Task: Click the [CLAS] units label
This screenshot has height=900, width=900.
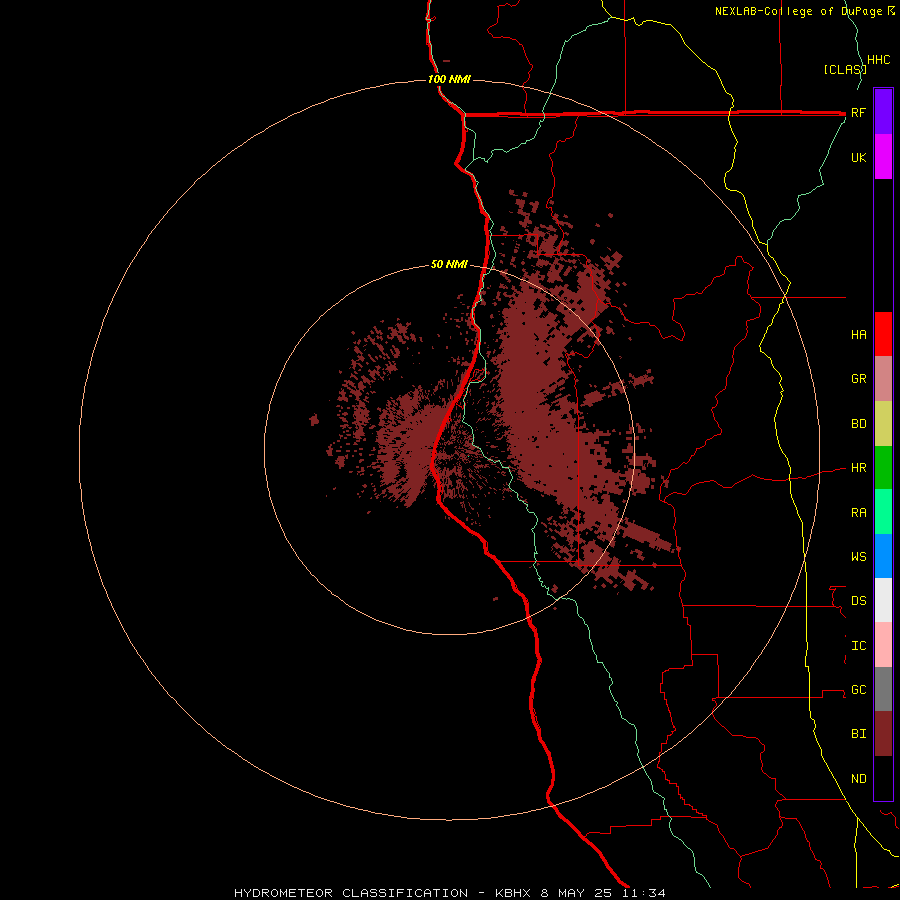Action: (x=845, y=70)
